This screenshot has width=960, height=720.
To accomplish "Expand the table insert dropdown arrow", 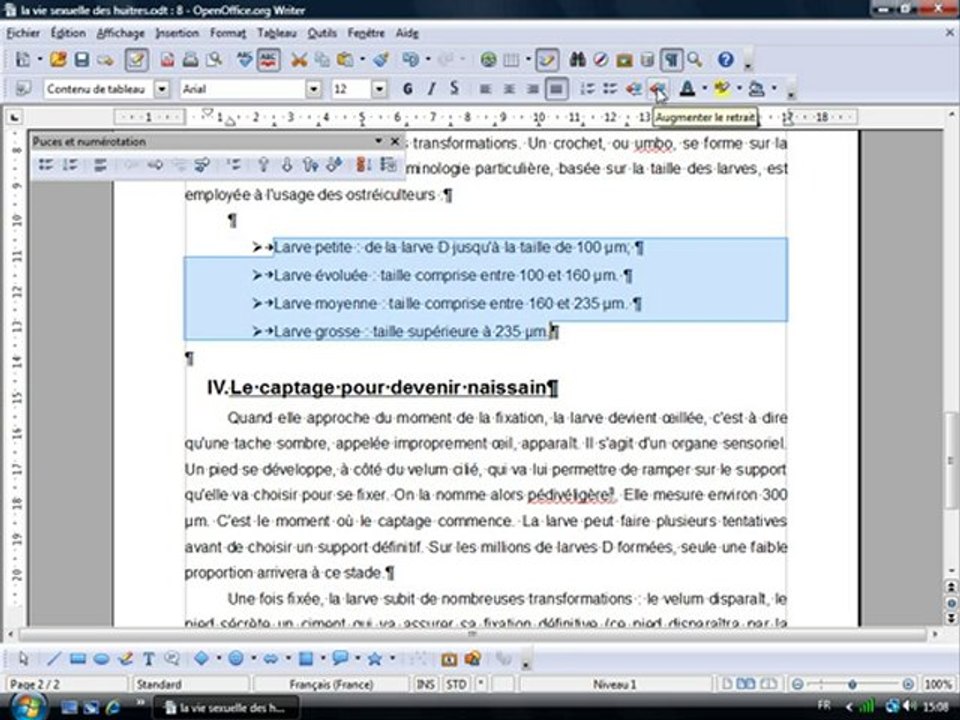I will click(528, 59).
